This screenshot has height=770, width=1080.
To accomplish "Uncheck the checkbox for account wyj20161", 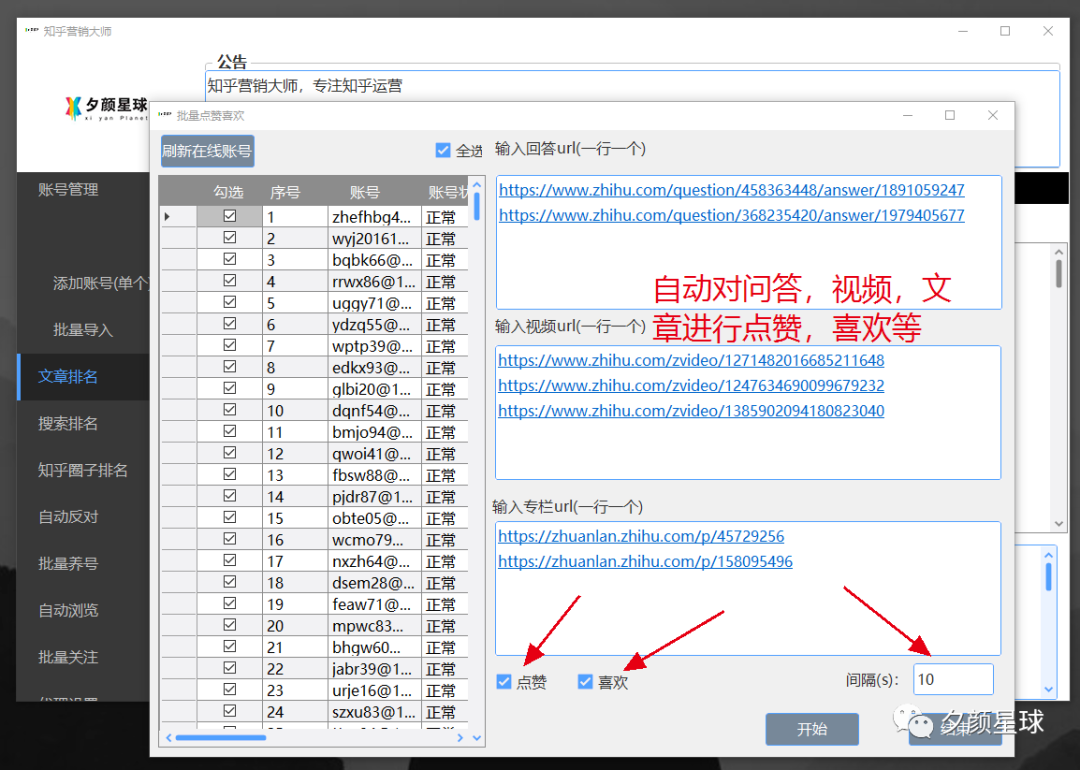I will 229,238.
